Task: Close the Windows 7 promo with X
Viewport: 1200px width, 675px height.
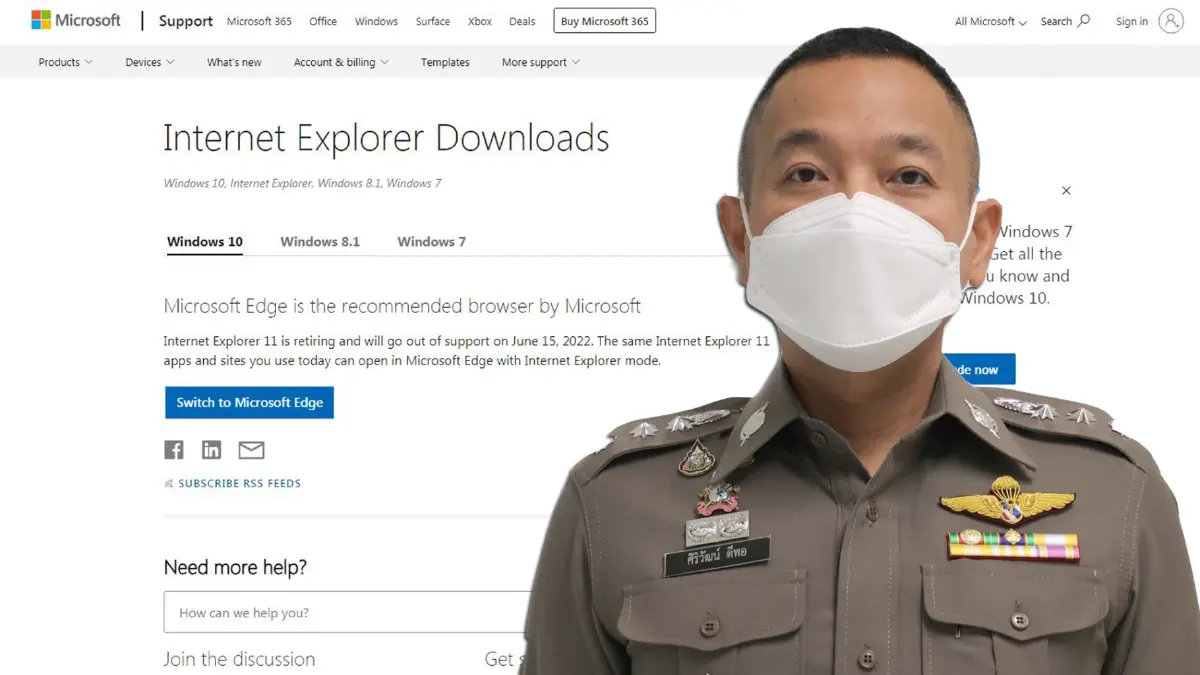Action: point(1066,190)
